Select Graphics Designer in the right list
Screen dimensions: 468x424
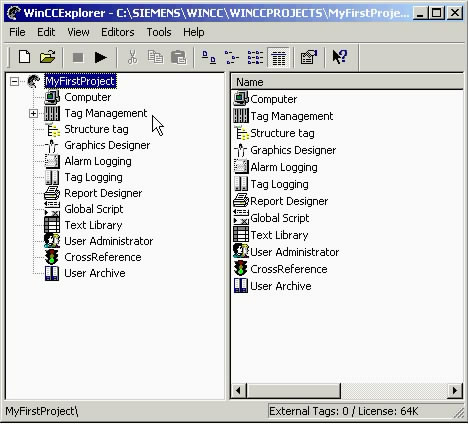tap(293, 150)
